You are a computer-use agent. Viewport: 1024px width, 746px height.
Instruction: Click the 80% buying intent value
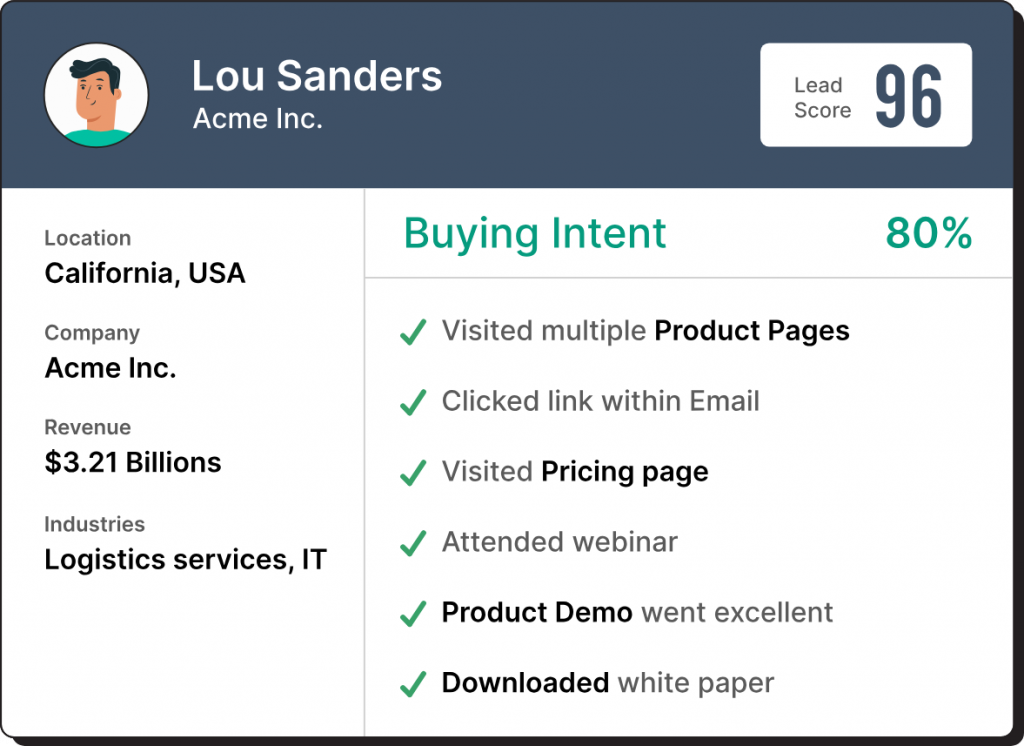[928, 234]
